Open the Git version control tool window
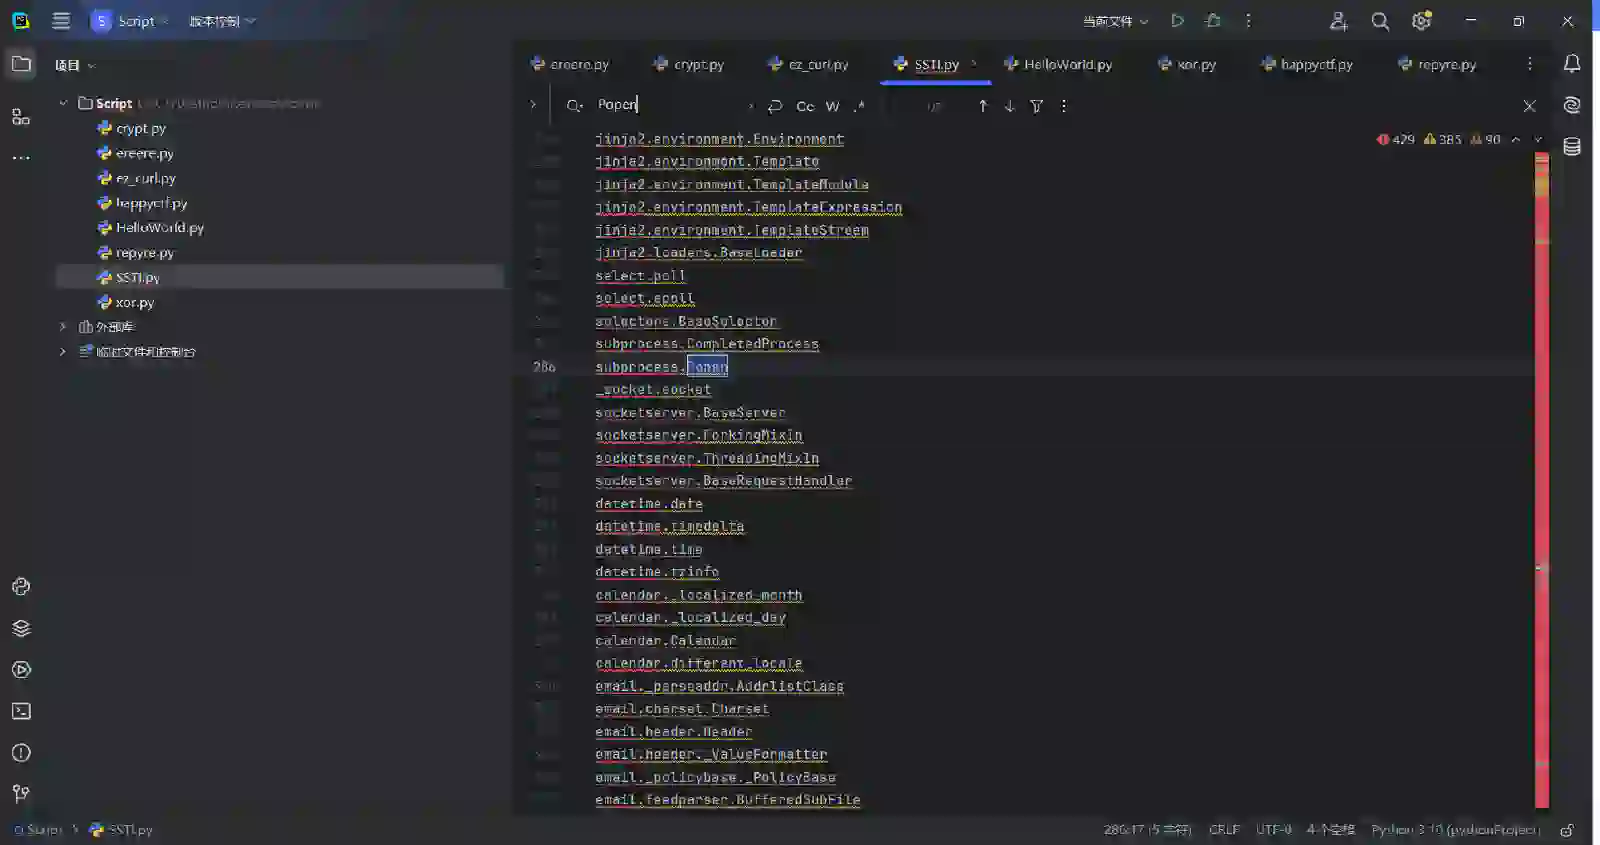Viewport: 1600px width, 845px height. (x=21, y=794)
